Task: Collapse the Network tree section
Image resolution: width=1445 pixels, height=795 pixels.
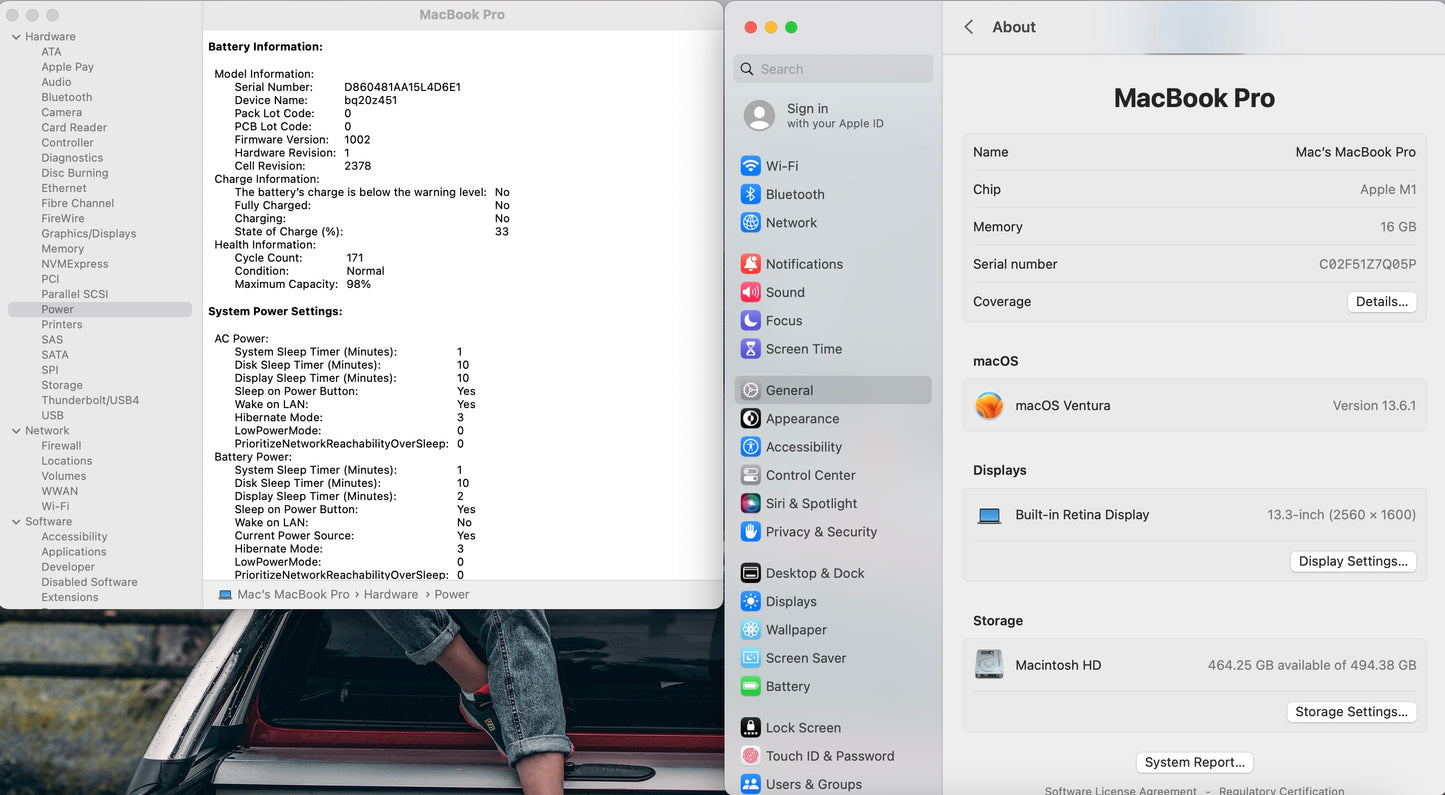Action: point(16,431)
